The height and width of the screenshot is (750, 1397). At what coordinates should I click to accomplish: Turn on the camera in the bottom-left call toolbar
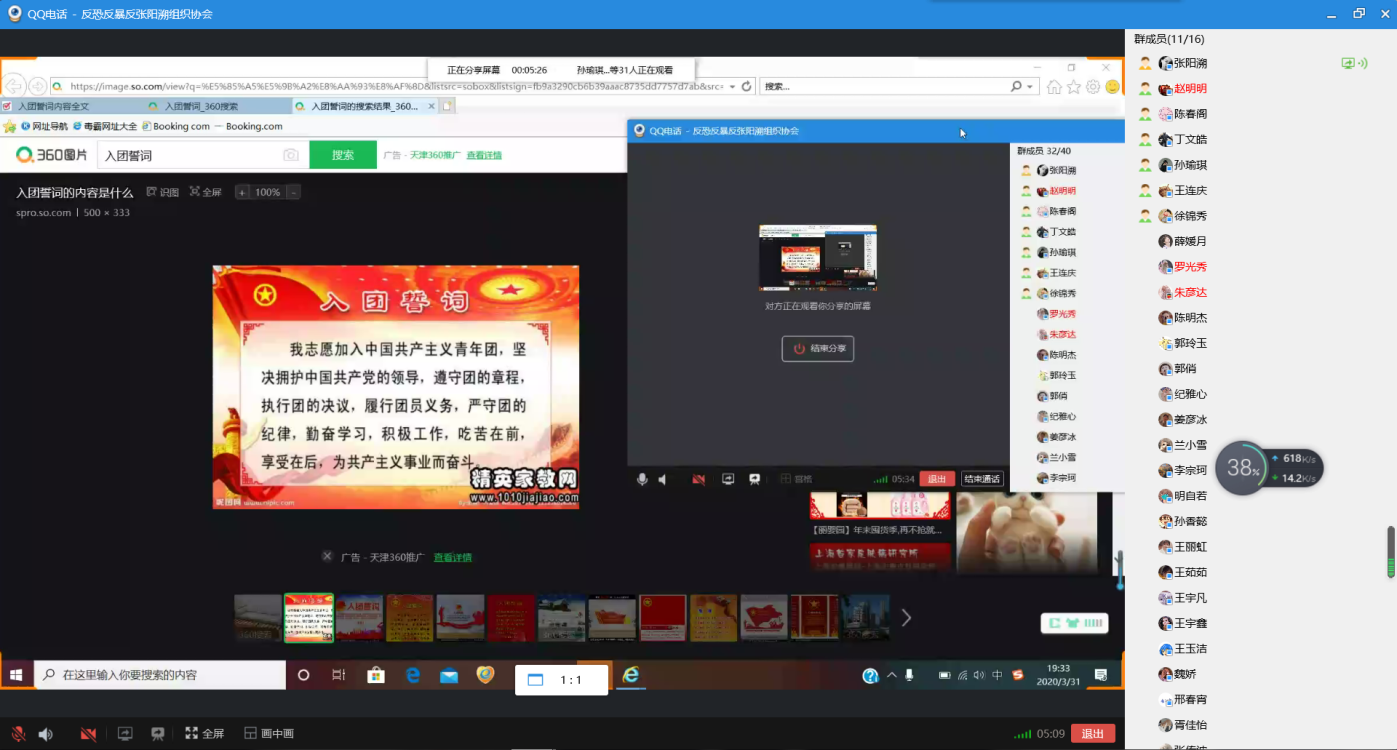click(x=88, y=734)
